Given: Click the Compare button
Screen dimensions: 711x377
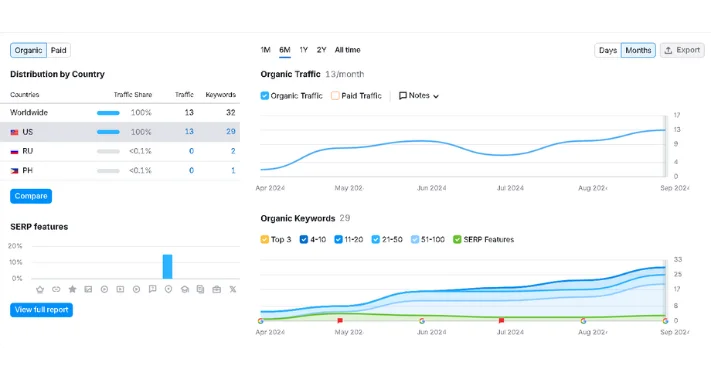Looking at the screenshot, I should [31, 196].
